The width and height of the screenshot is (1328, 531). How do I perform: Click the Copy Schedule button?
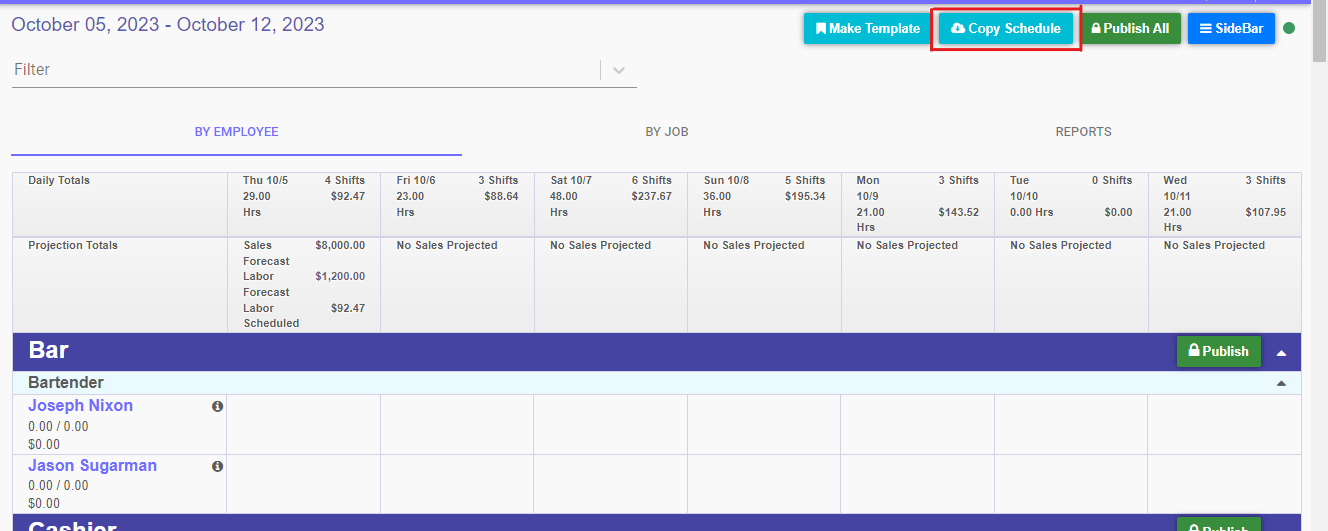click(1006, 29)
